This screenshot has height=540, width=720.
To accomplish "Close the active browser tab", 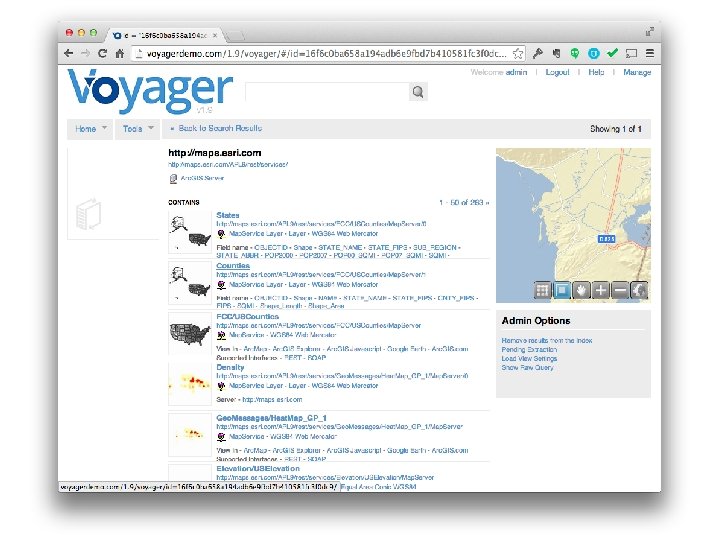I will [x=215, y=35].
